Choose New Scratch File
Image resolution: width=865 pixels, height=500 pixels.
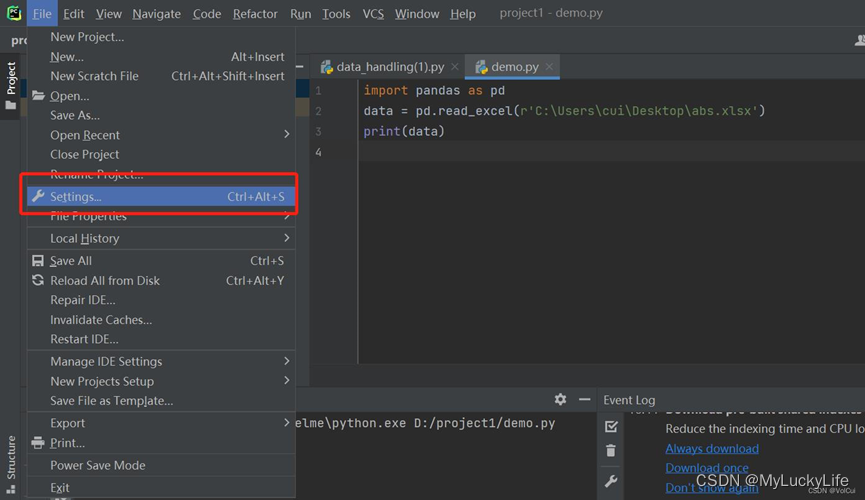pyautogui.click(x=161, y=76)
